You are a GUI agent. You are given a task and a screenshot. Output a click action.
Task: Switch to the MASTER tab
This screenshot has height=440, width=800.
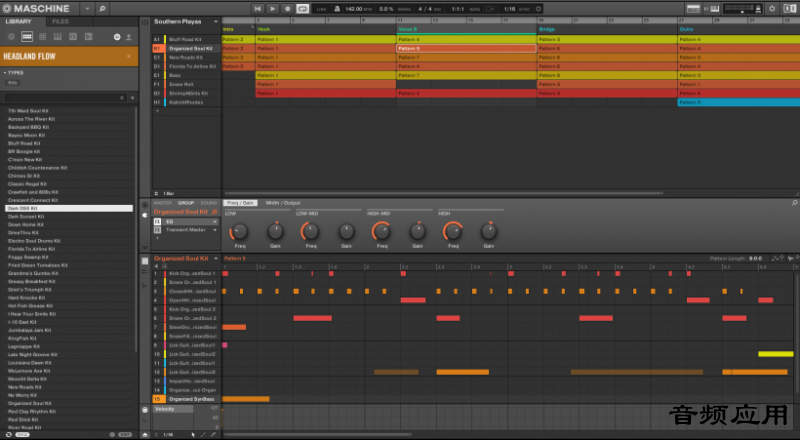click(x=163, y=203)
